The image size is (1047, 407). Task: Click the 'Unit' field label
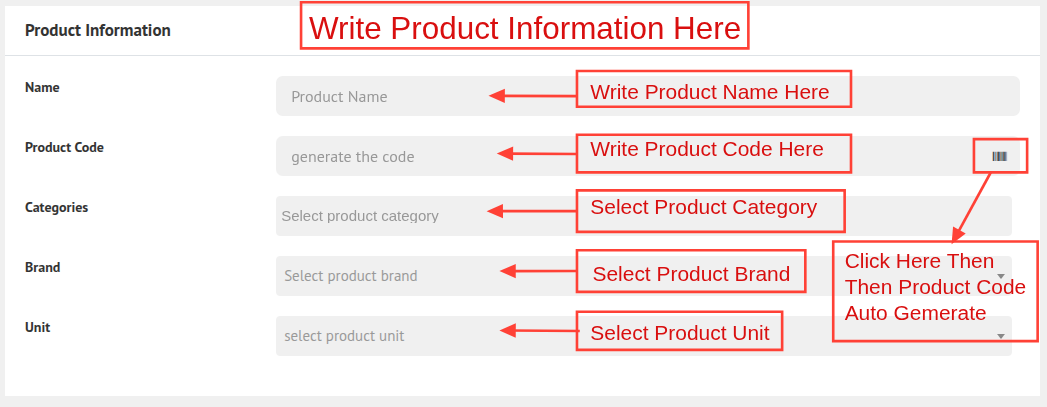[37, 328]
